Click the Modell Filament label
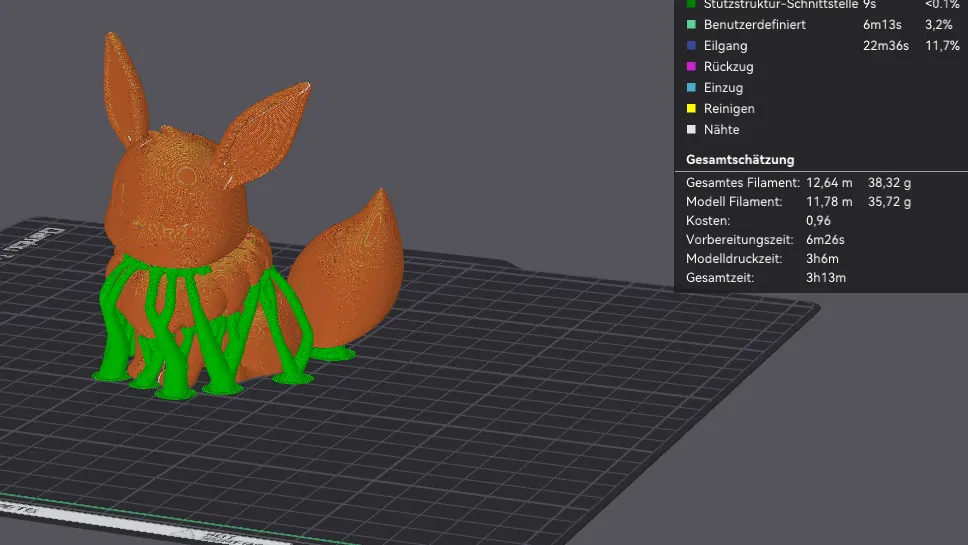Image resolution: width=968 pixels, height=545 pixels. tap(734, 202)
